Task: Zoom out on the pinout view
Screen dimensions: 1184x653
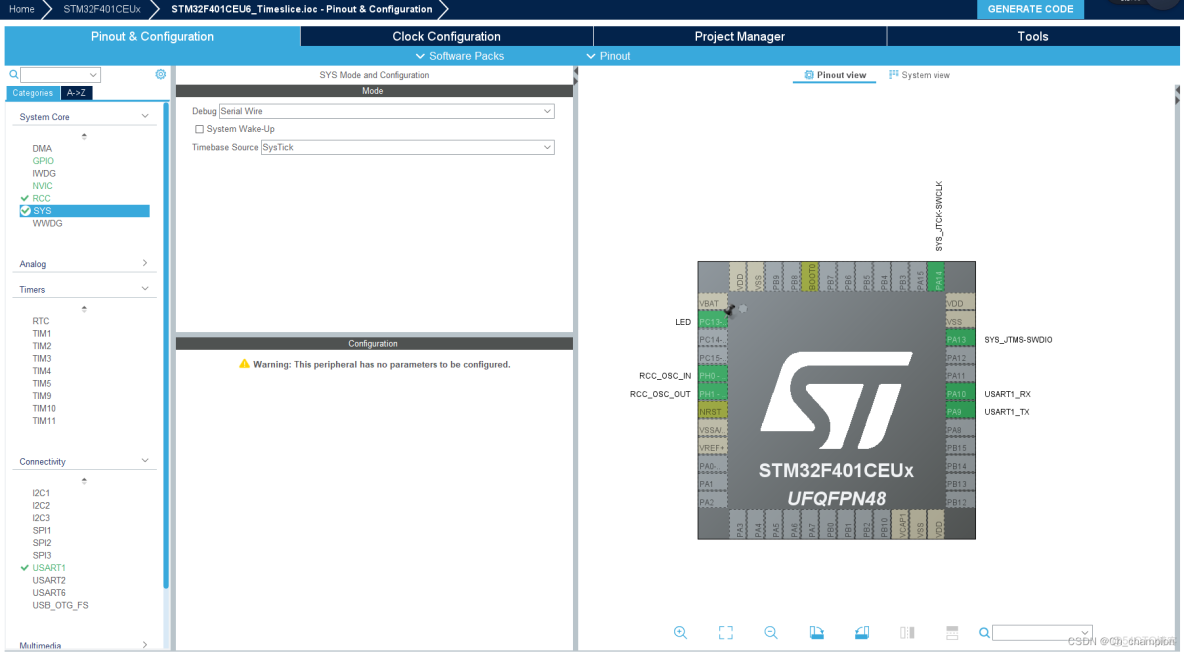Action: click(770, 632)
